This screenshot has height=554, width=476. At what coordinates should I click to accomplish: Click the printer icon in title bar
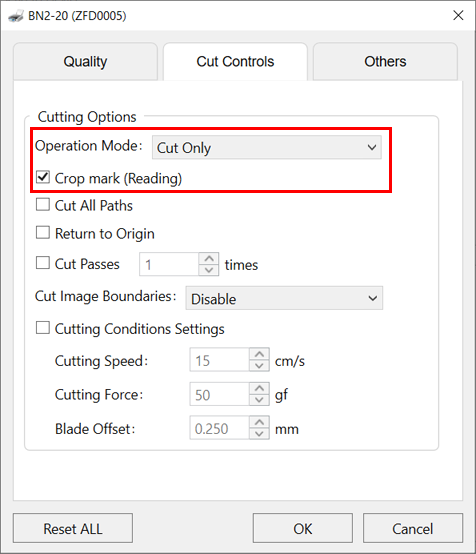16,16
